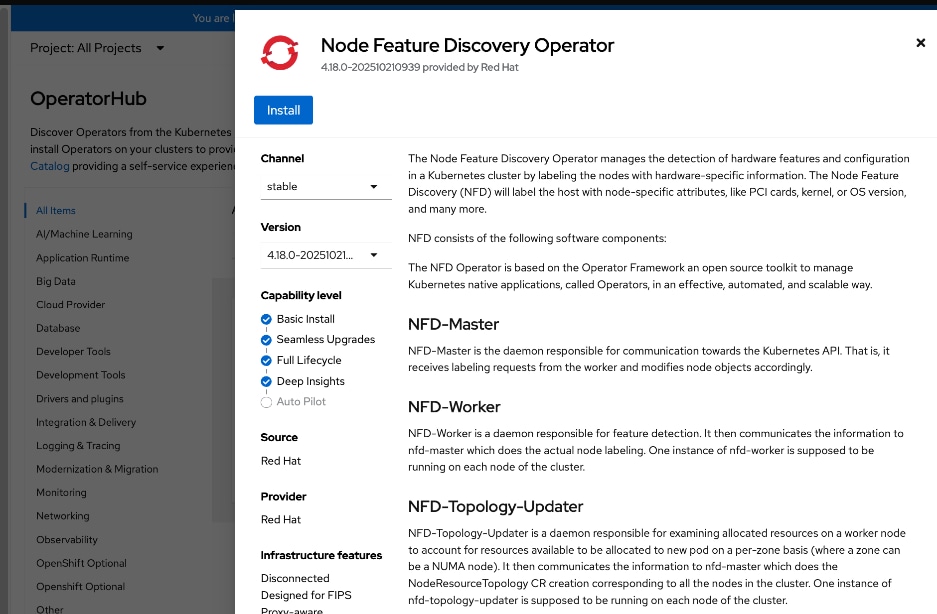Click the Disconnected infrastructure feature
This screenshot has height=614, width=937.
(295, 578)
